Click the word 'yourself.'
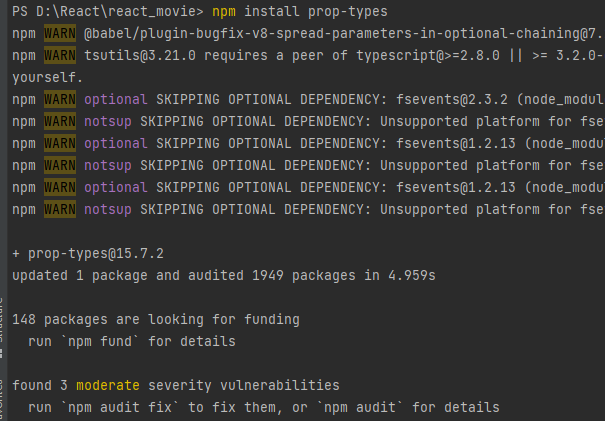The width and height of the screenshot is (605, 421). [x=47, y=78]
